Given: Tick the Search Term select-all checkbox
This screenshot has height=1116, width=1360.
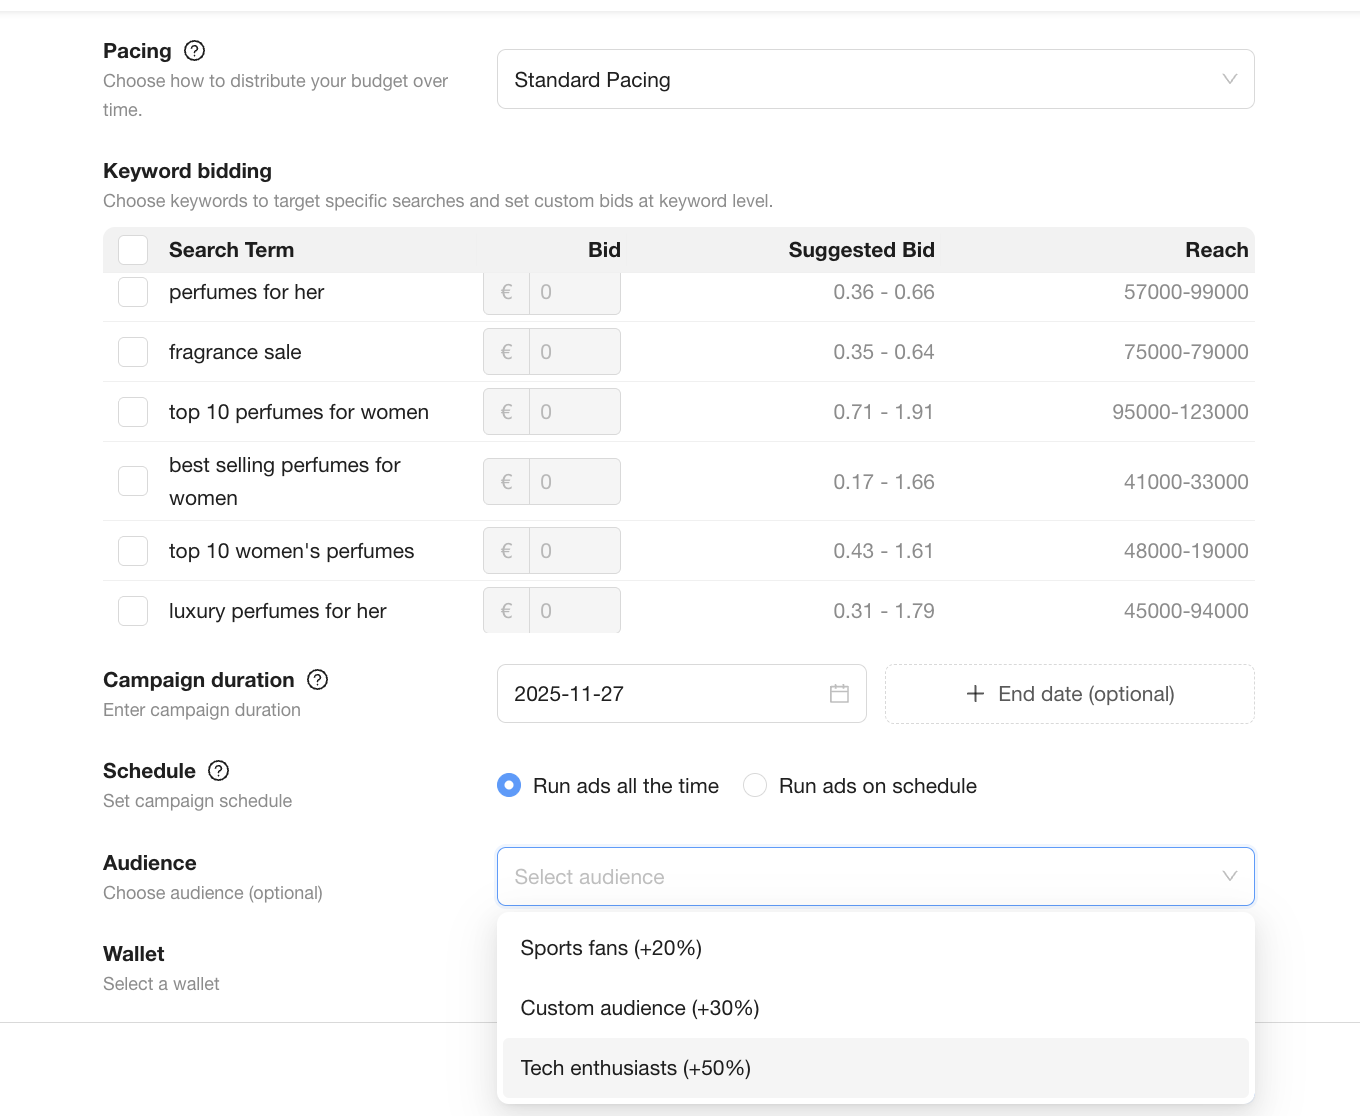Looking at the screenshot, I should [133, 250].
